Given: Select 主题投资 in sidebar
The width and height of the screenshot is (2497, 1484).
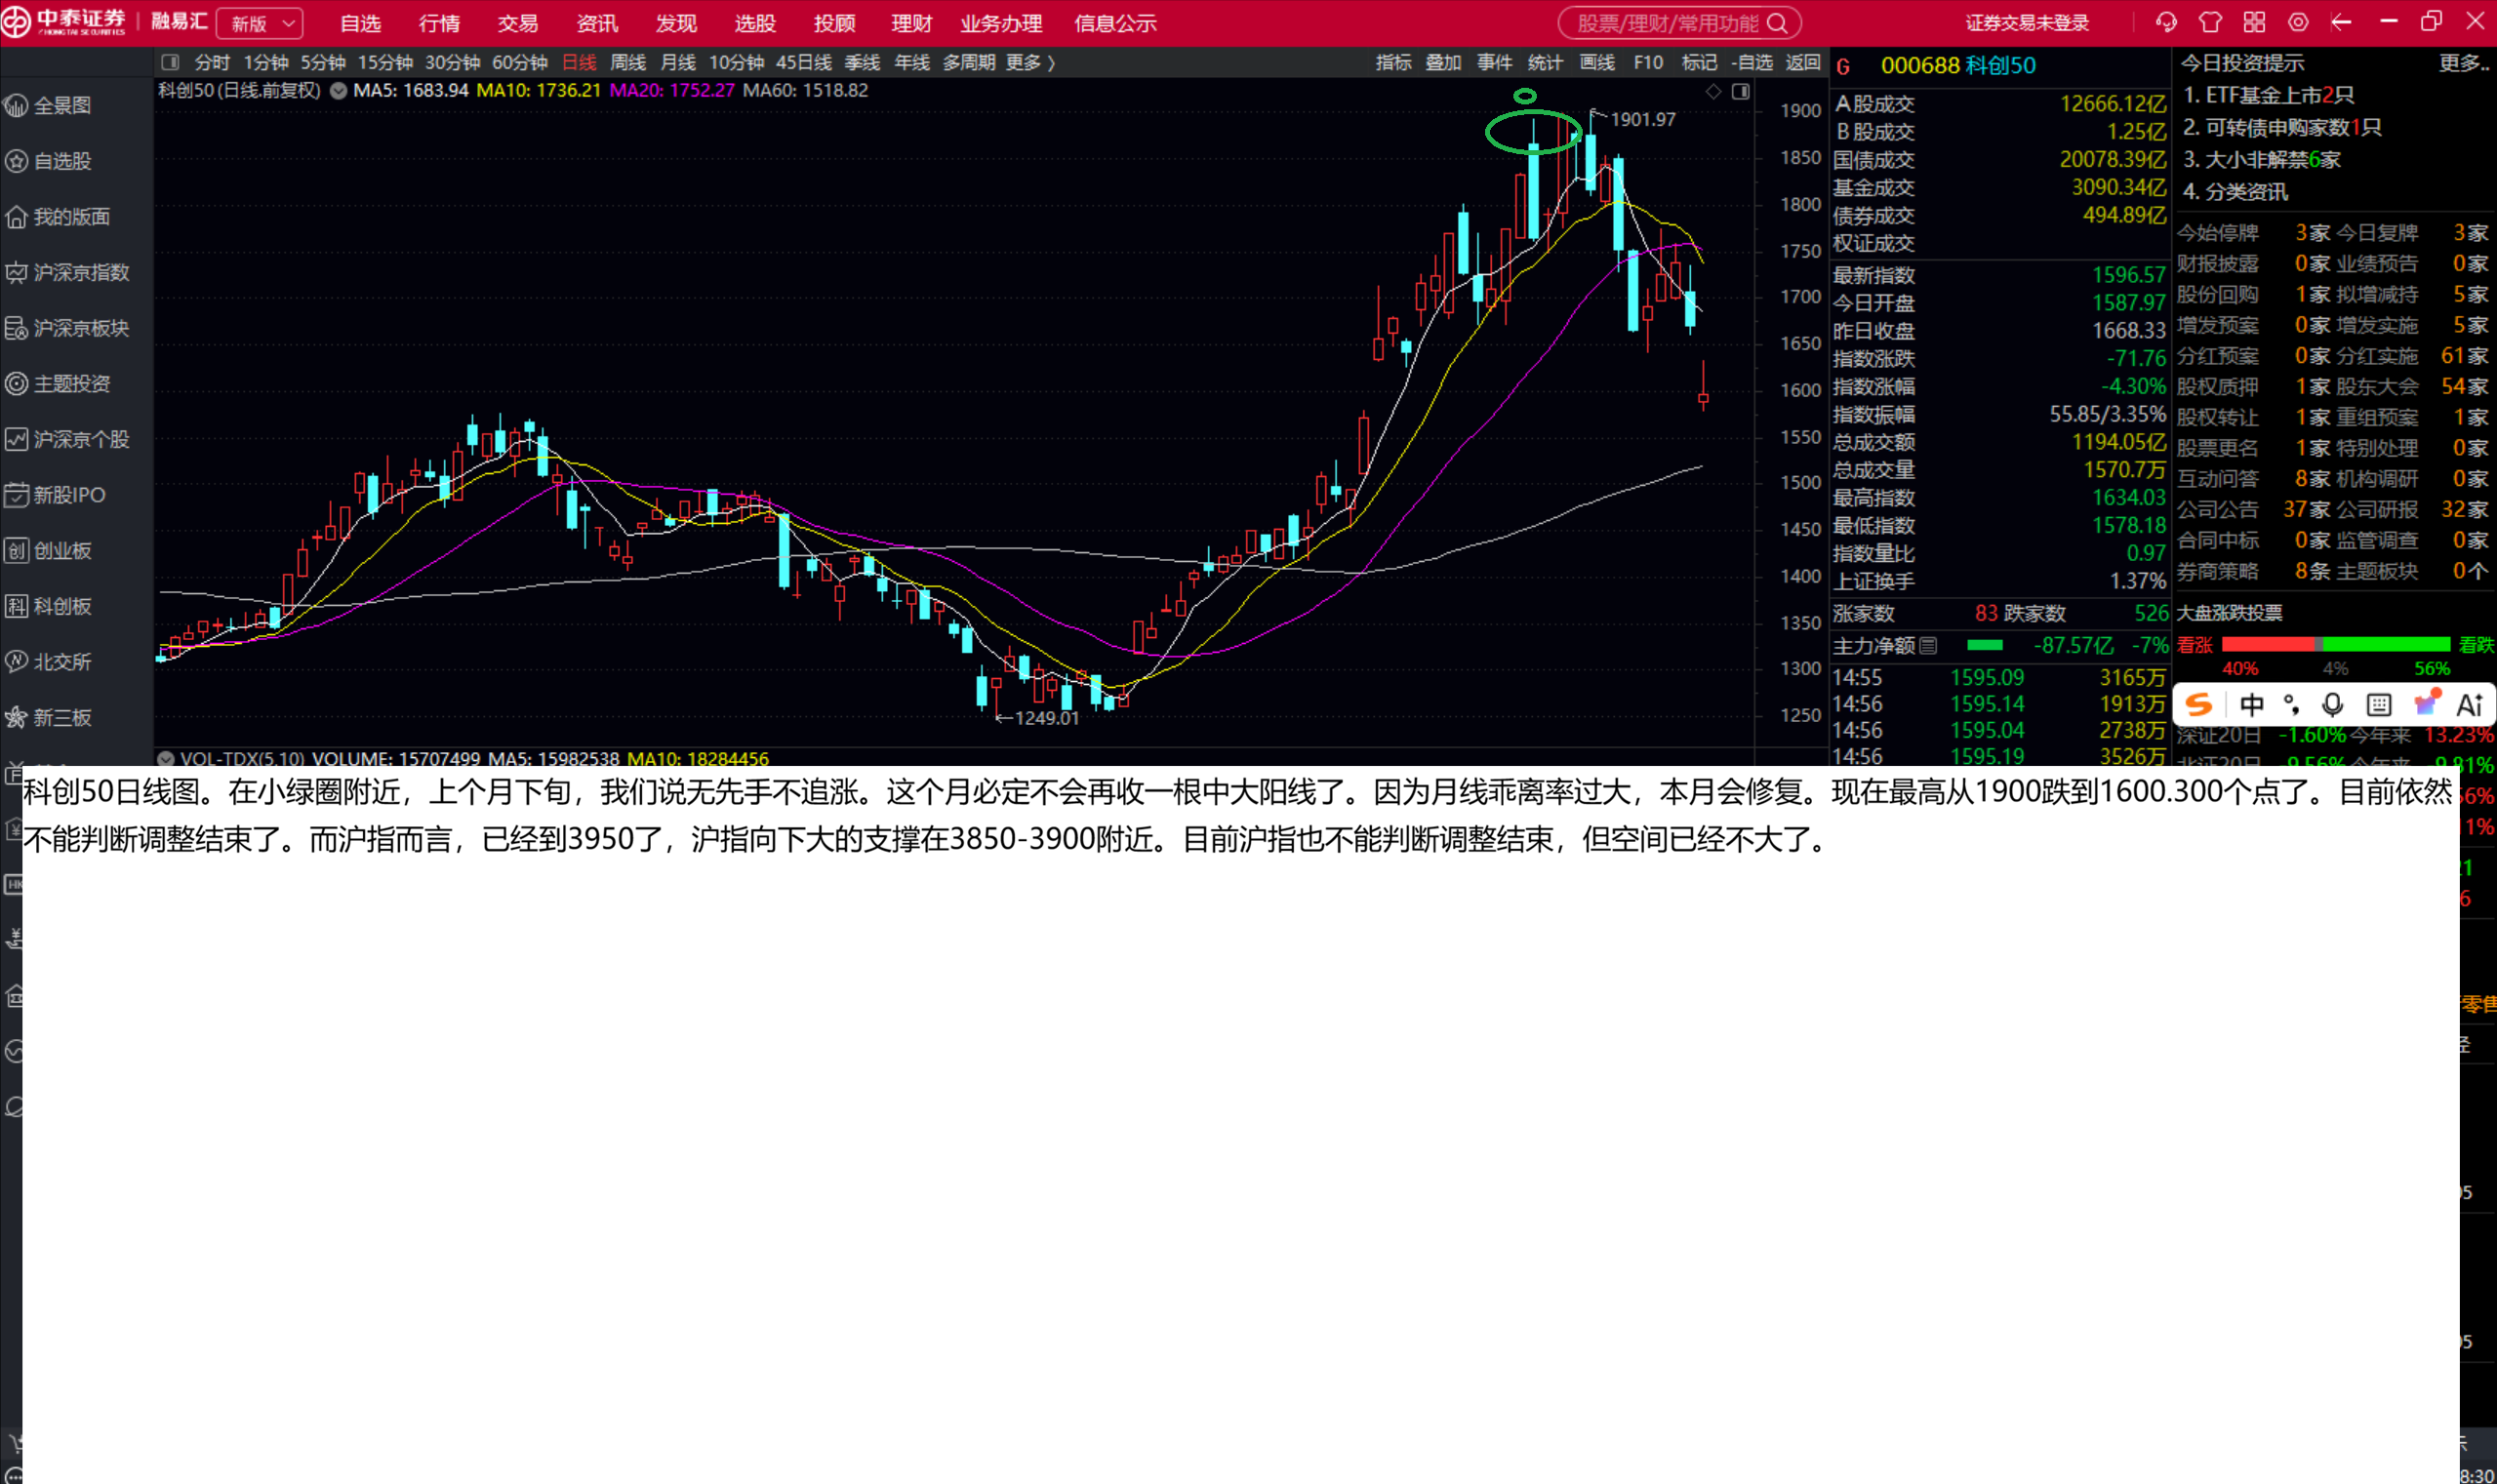Looking at the screenshot, I should (58, 384).
